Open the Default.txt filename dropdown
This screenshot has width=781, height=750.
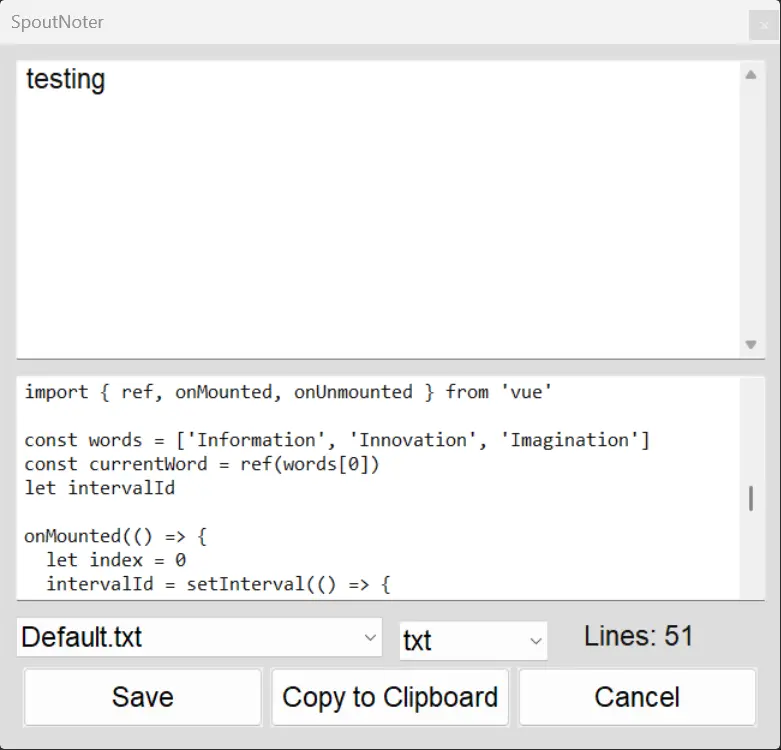pyautogui.click(x=199, y=637)
